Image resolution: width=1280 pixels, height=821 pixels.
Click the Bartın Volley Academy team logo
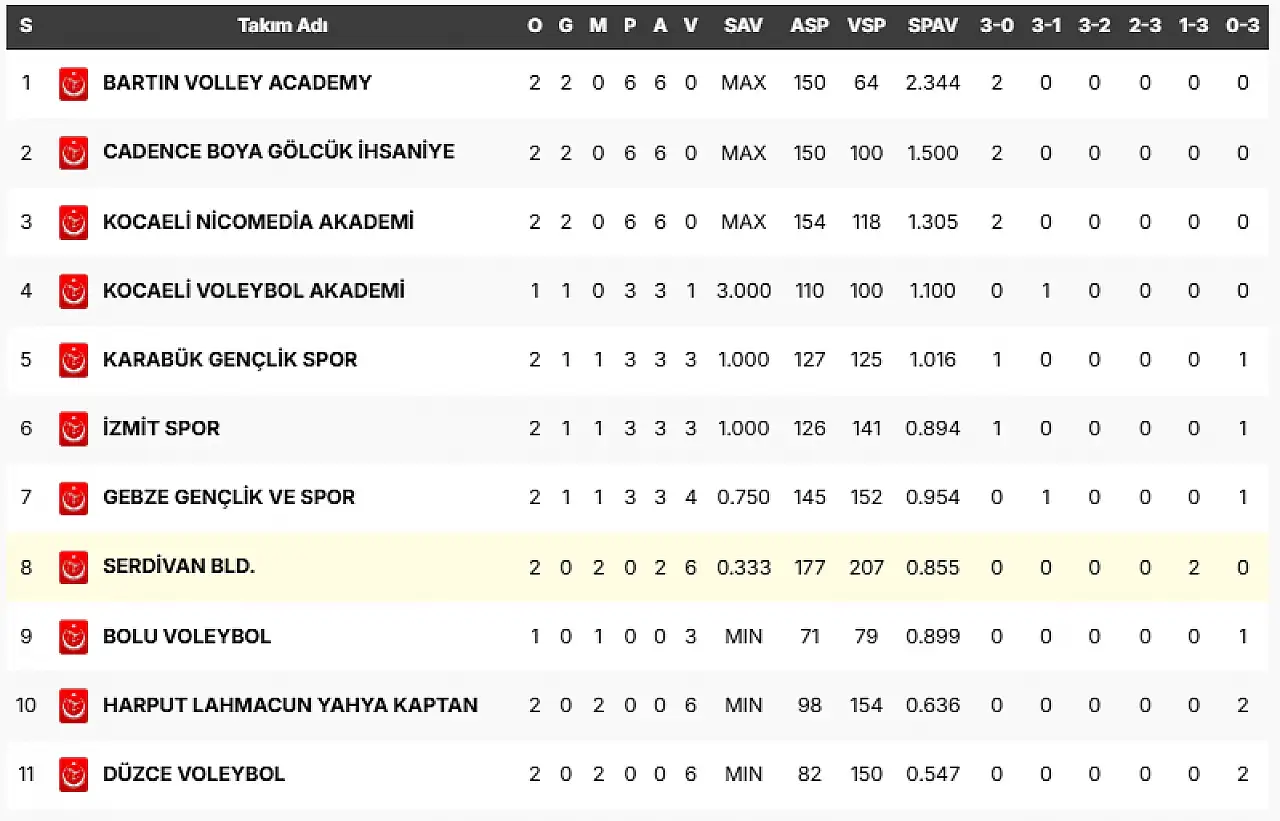[x=73, y=83]
